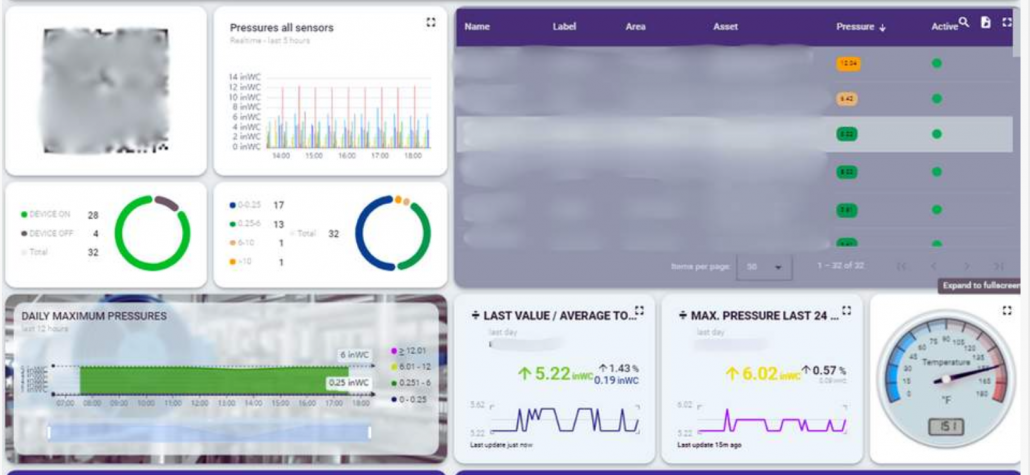Expand Max. Pressure Last 24 widget fullscreen
The image size is (1030, 475).
(846, 311)
